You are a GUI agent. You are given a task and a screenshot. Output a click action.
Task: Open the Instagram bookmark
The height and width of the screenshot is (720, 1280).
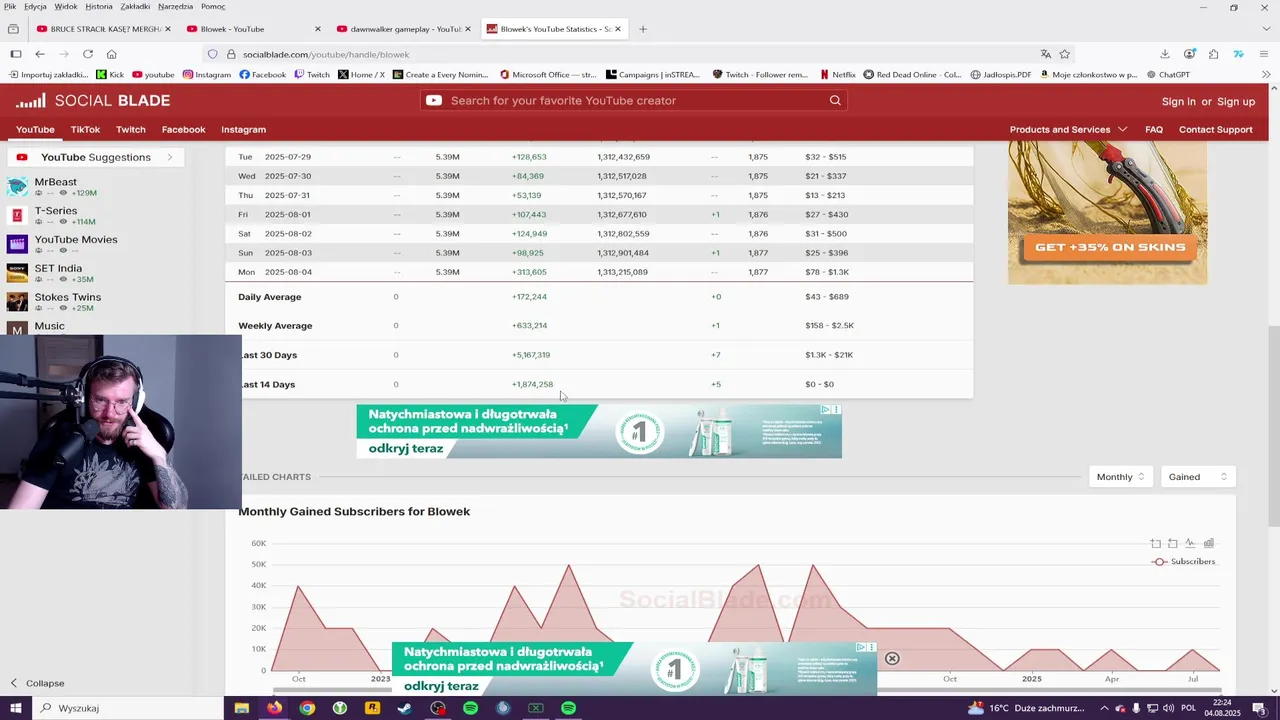pyautogui.click(x=207, y=75)
